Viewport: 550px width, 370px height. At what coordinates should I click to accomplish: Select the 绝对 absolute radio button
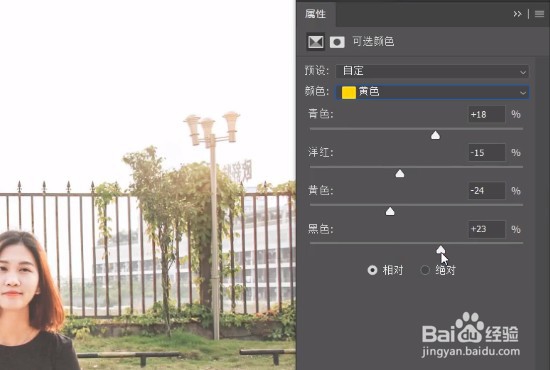tap(425, 270)
